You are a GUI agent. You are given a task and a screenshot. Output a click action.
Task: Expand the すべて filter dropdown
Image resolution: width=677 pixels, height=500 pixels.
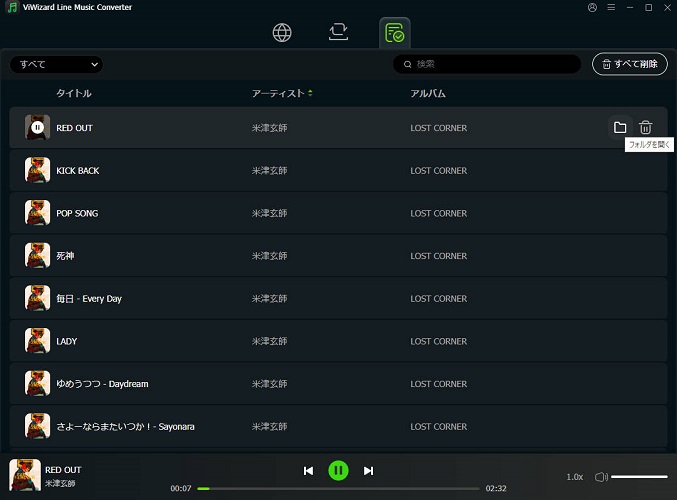(x=57, y=64)
